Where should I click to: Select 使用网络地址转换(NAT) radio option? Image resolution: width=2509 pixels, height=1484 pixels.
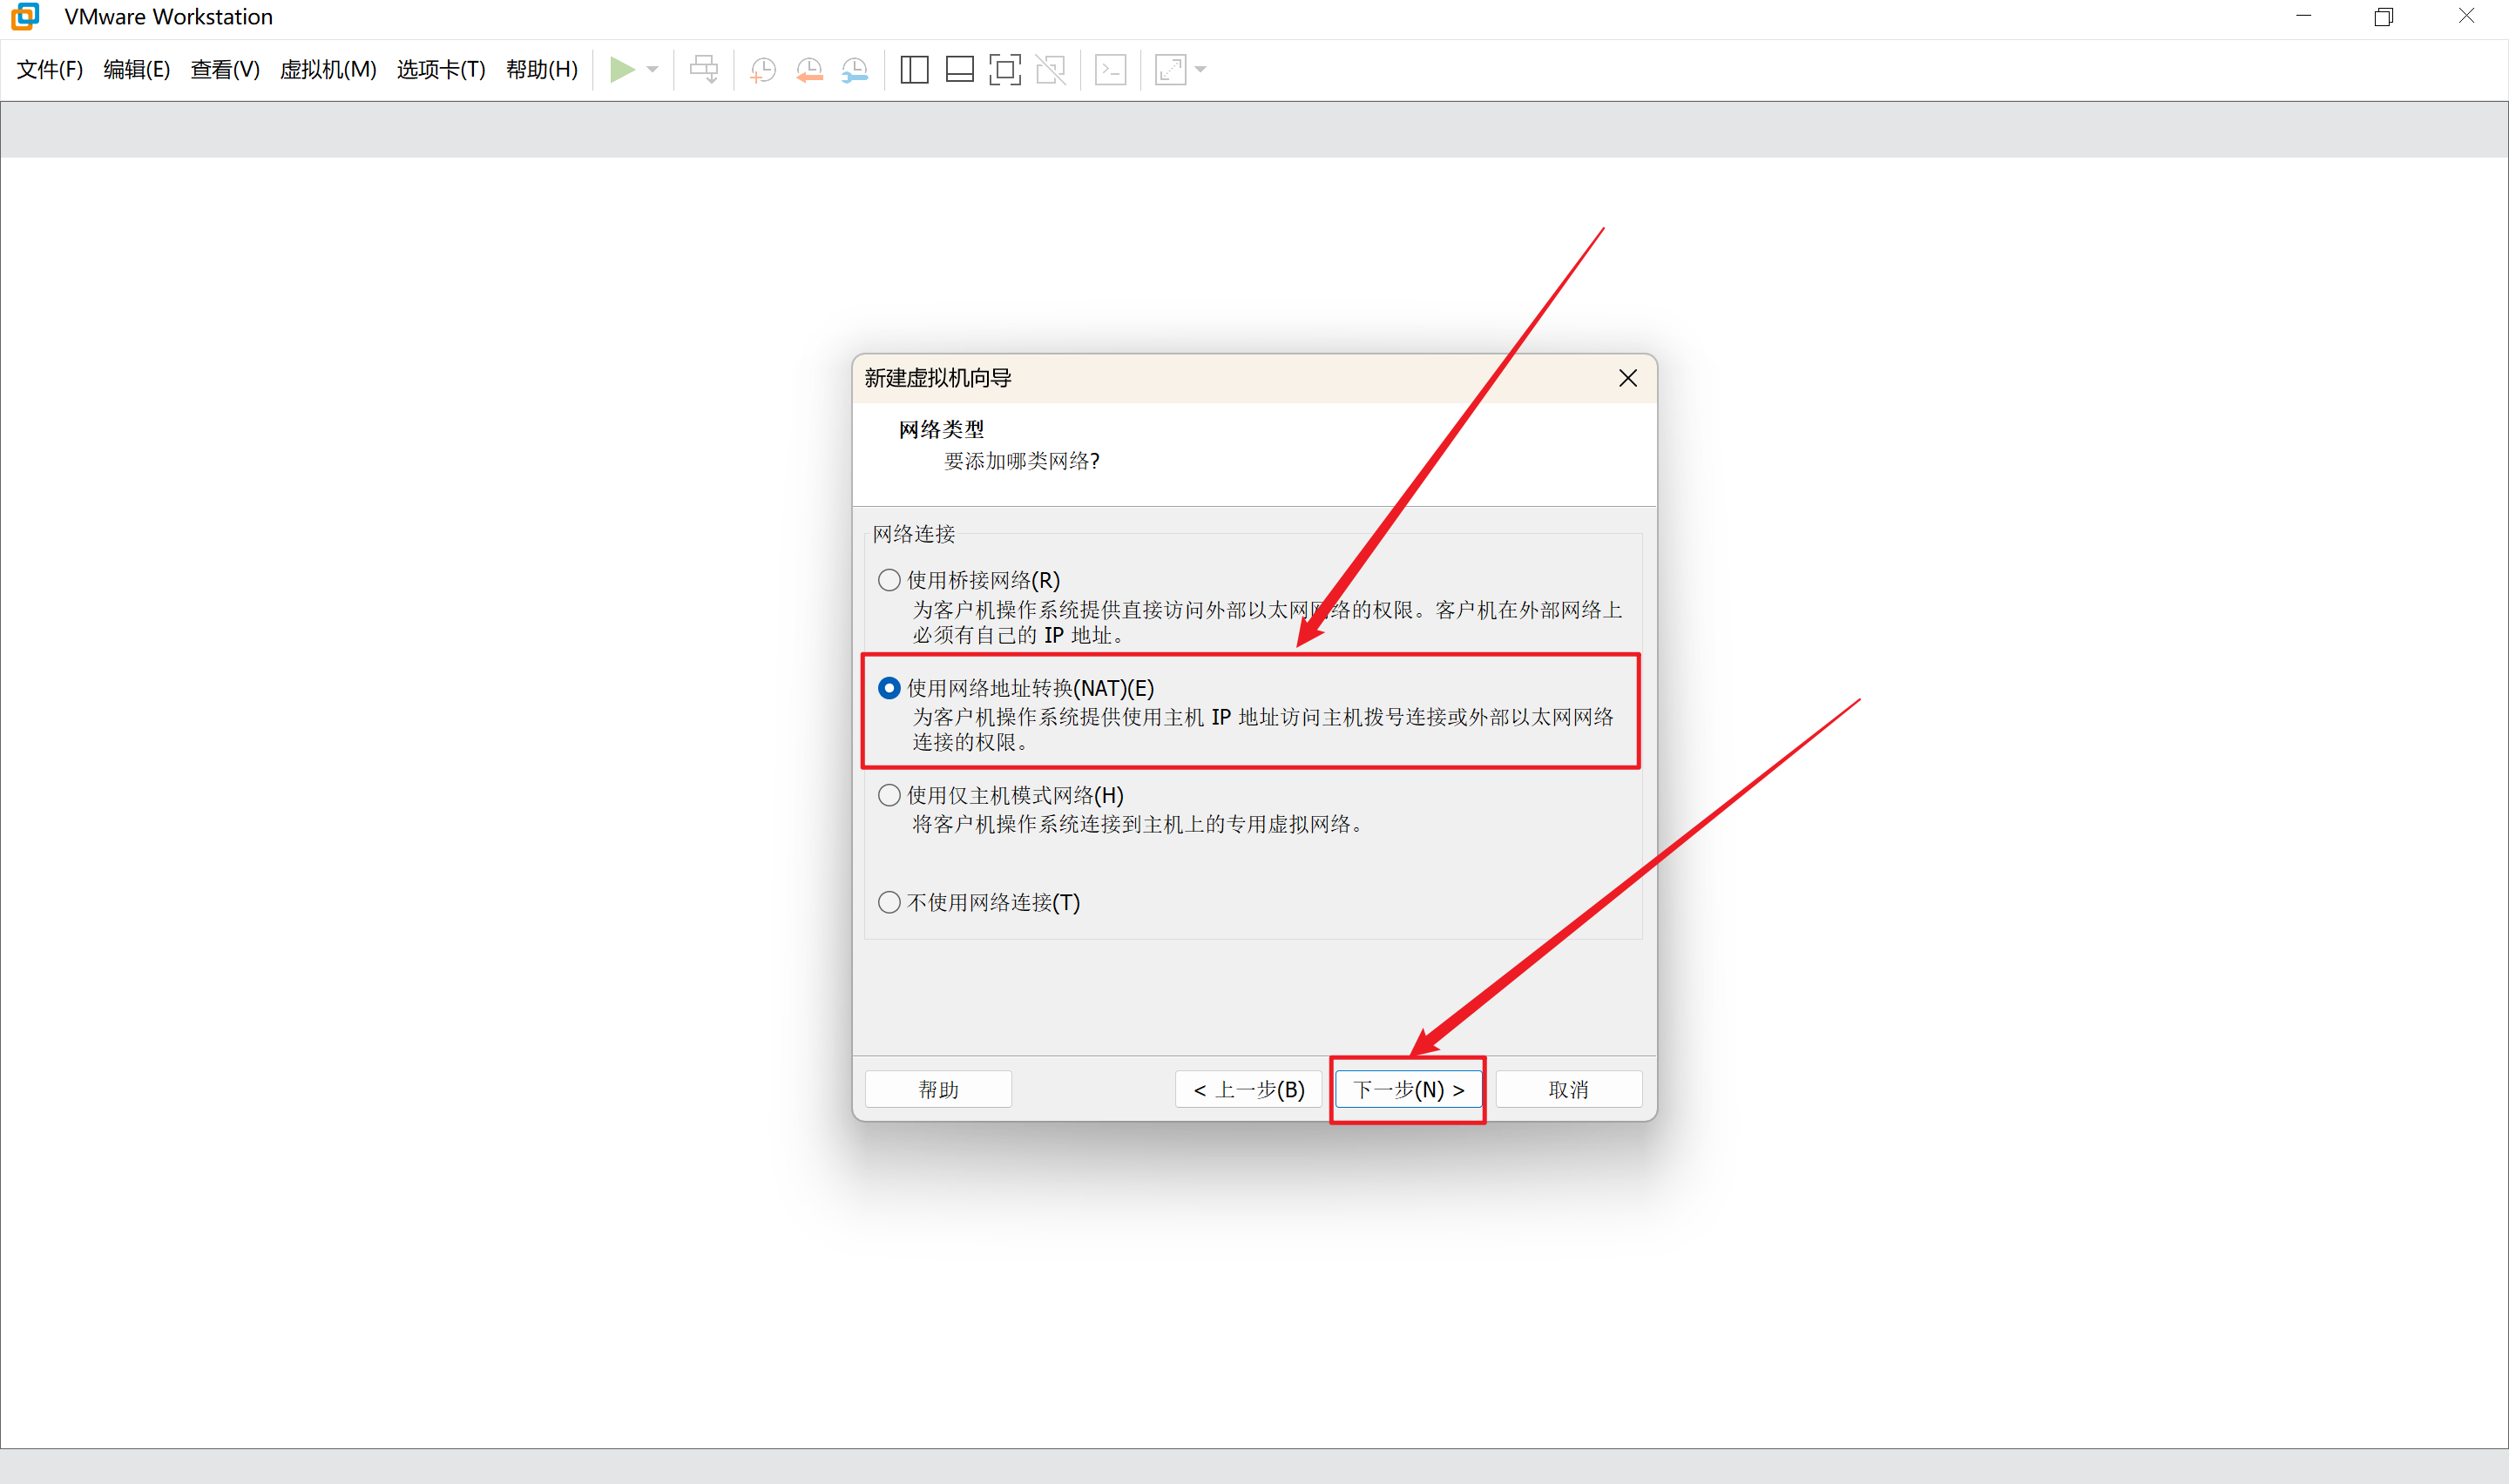click(x=889, y=688)
